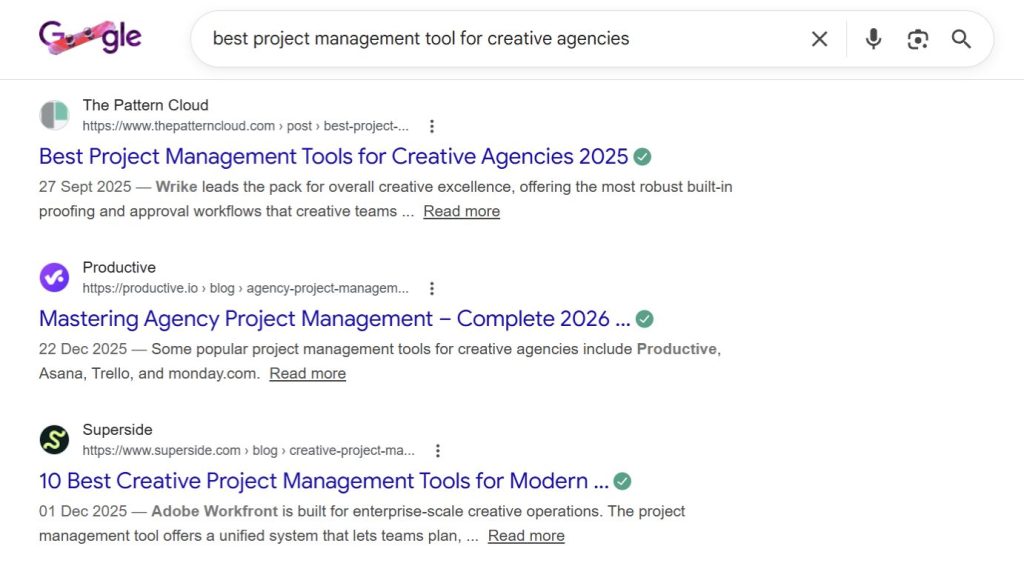This screenshot has height=569, width=1024.
Task: Click thepatterncloud.com URL breadcrumb
Action: pyautogui.click(x=246, y=126)
